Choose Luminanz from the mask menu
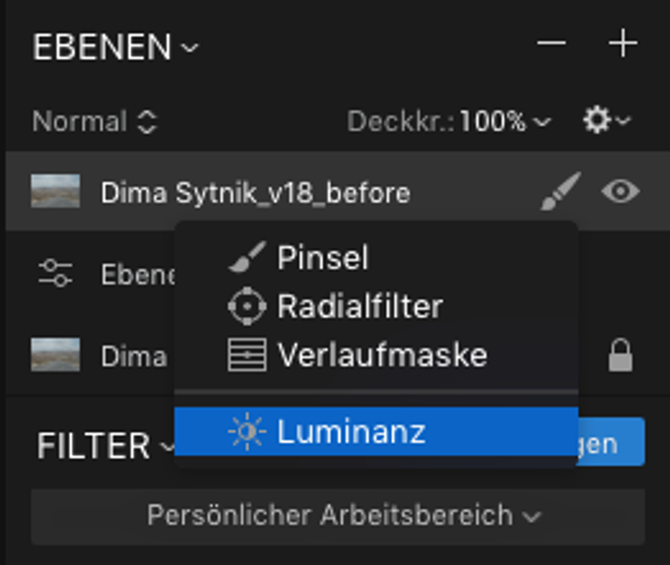The image size is (670, 565). click(376, 432)
